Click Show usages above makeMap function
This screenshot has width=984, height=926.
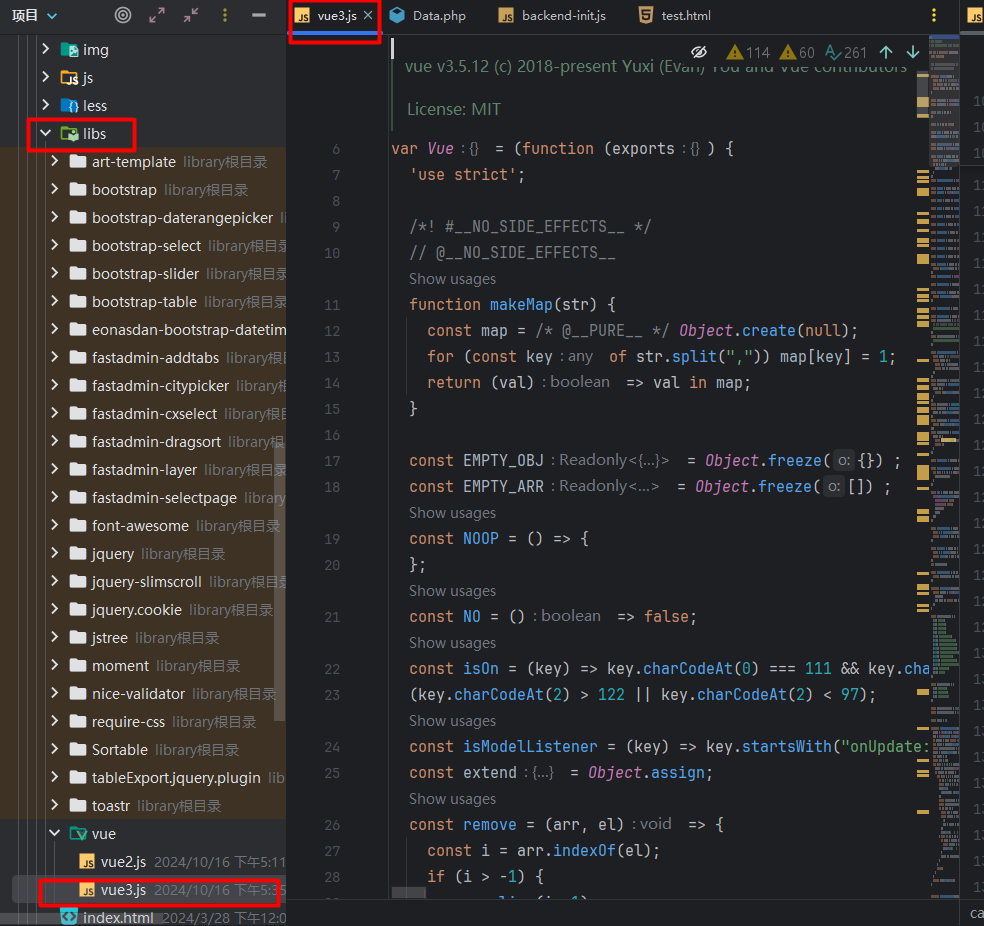[x=452, y=279]
